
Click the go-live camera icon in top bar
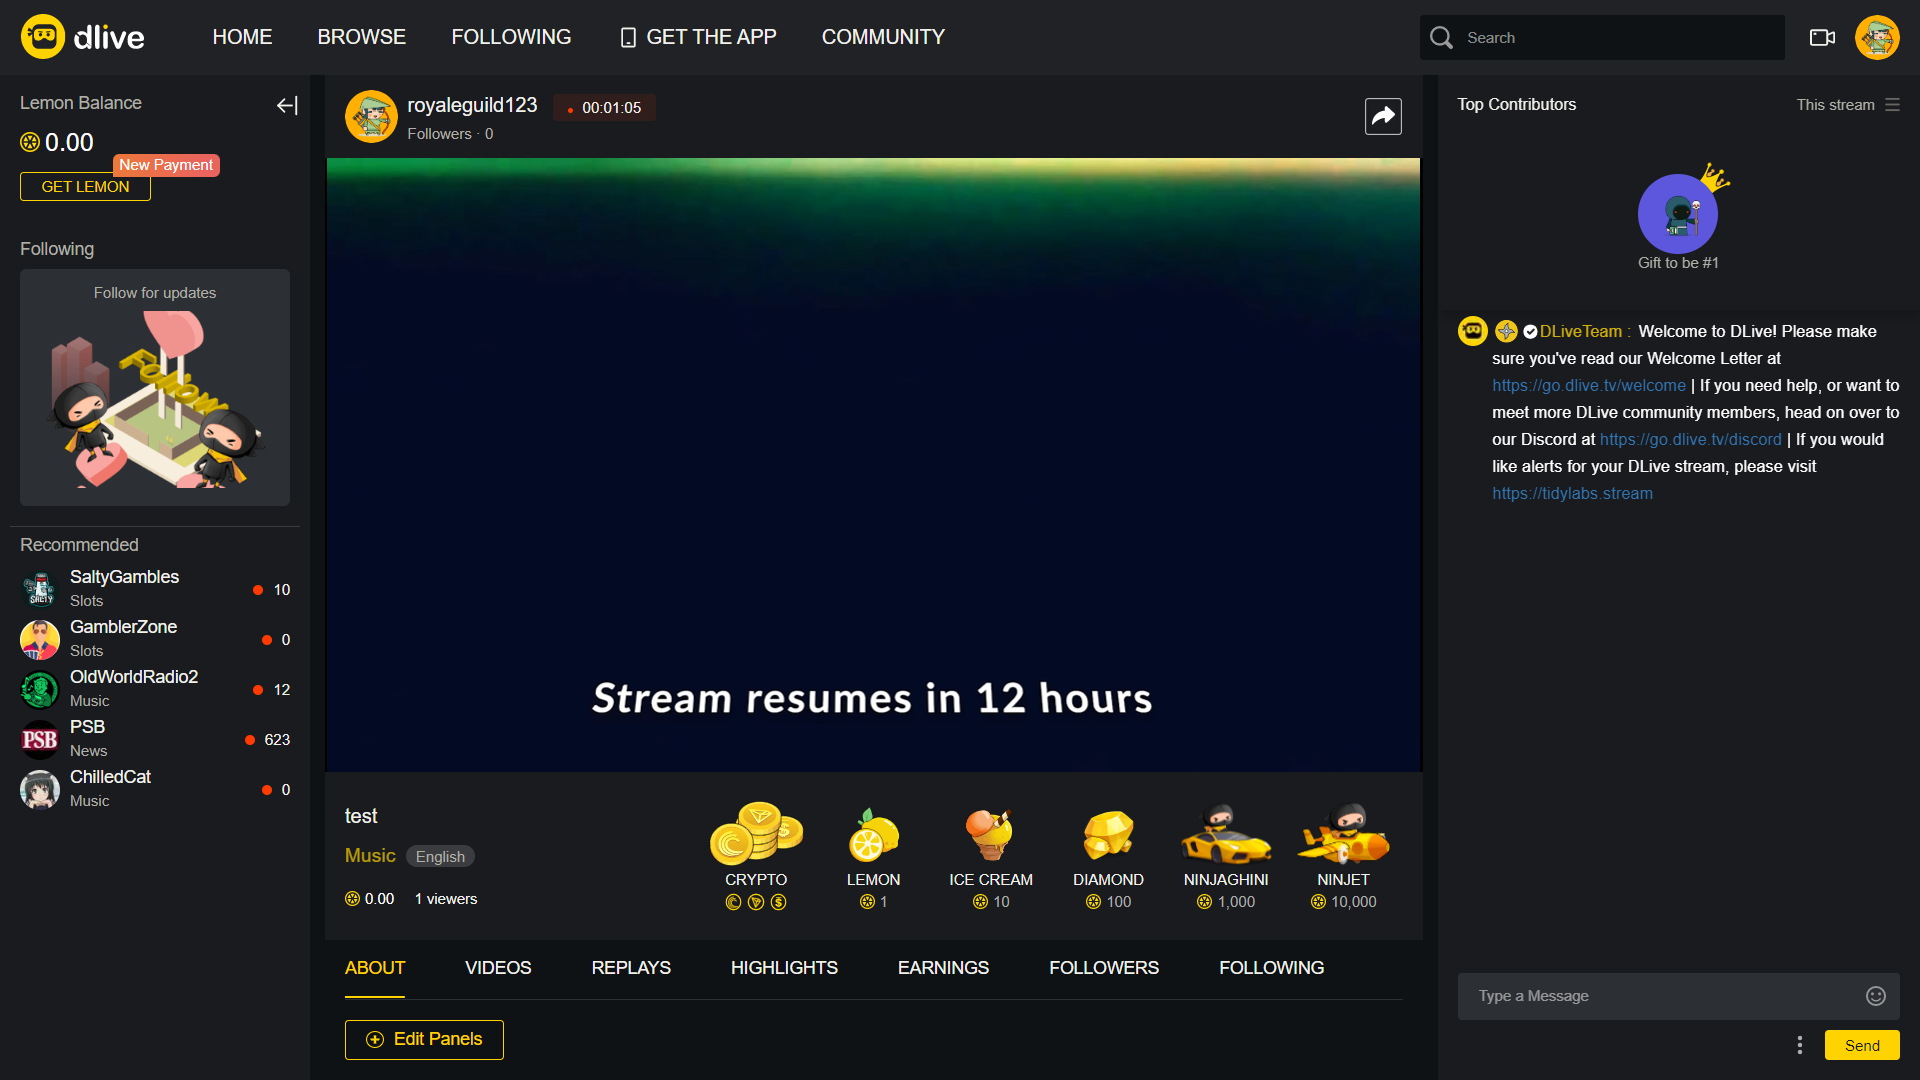(1821, 37)
